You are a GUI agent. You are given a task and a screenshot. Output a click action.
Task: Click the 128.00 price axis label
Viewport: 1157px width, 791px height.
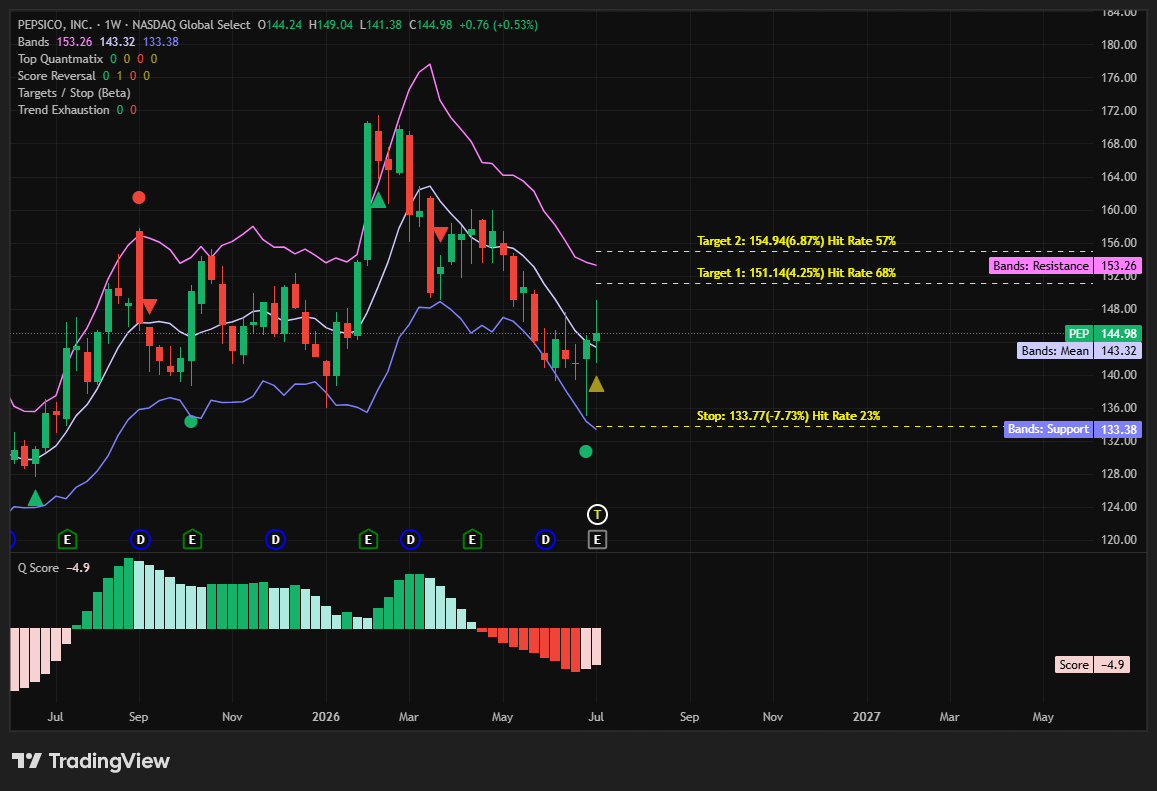1119,473
